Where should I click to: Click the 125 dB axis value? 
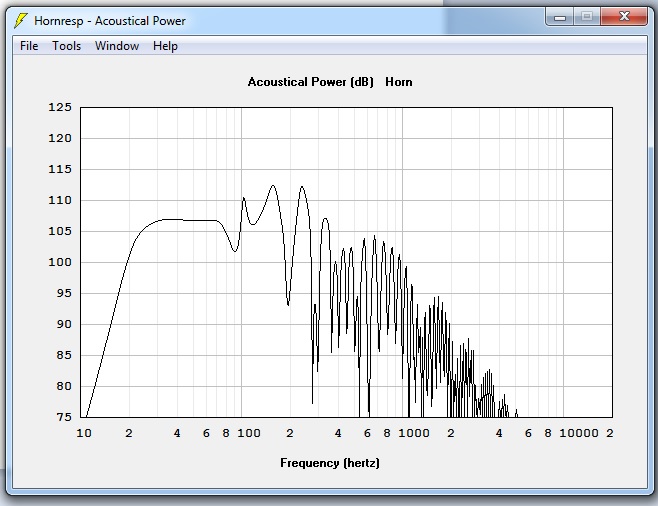(60, 107)
